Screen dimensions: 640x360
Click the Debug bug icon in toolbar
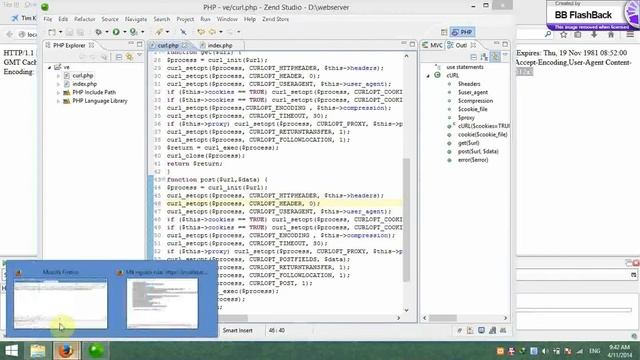click(x=98, y=32)
